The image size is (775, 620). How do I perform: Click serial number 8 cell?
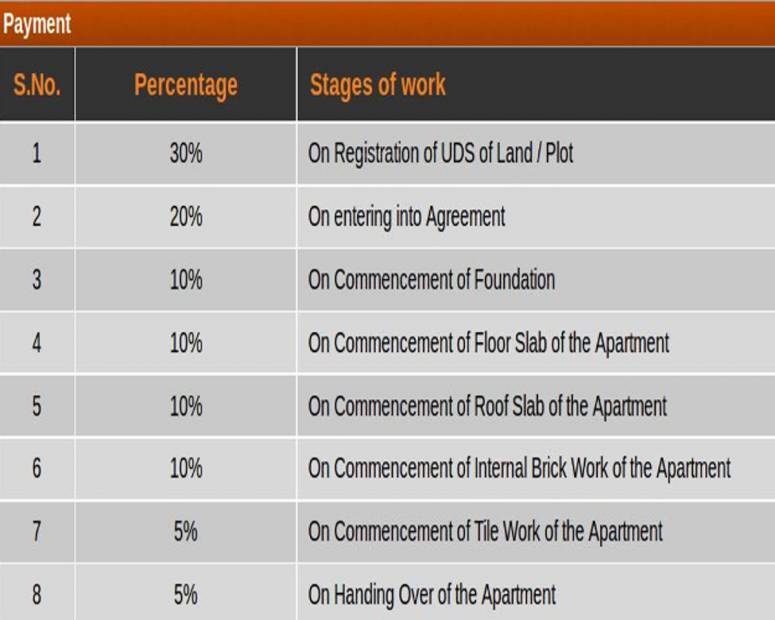point(37,595)
